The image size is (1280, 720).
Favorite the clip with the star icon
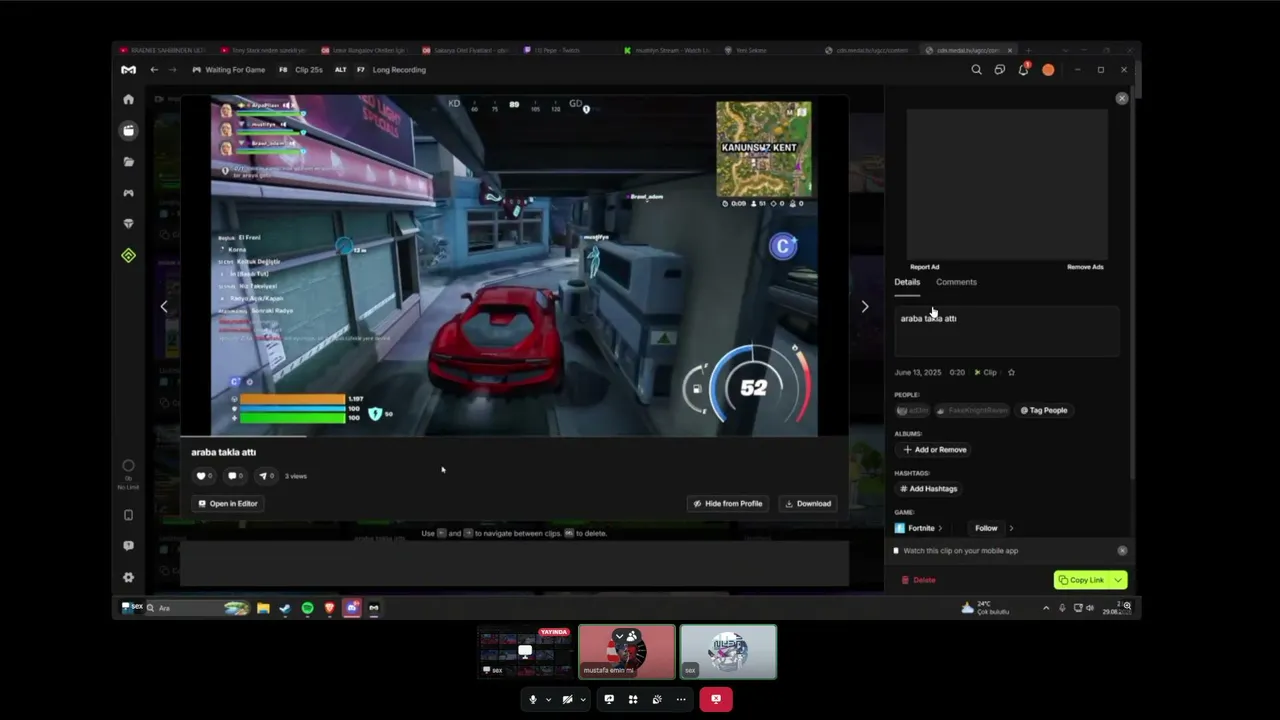(1011, 372)
